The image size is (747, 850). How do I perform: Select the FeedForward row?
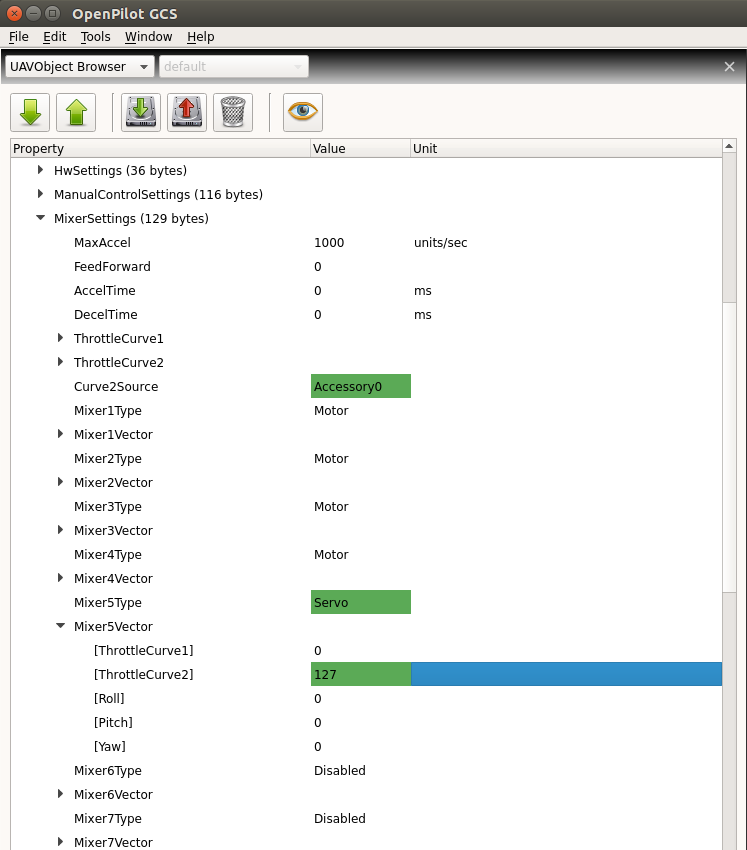point(366,266)
